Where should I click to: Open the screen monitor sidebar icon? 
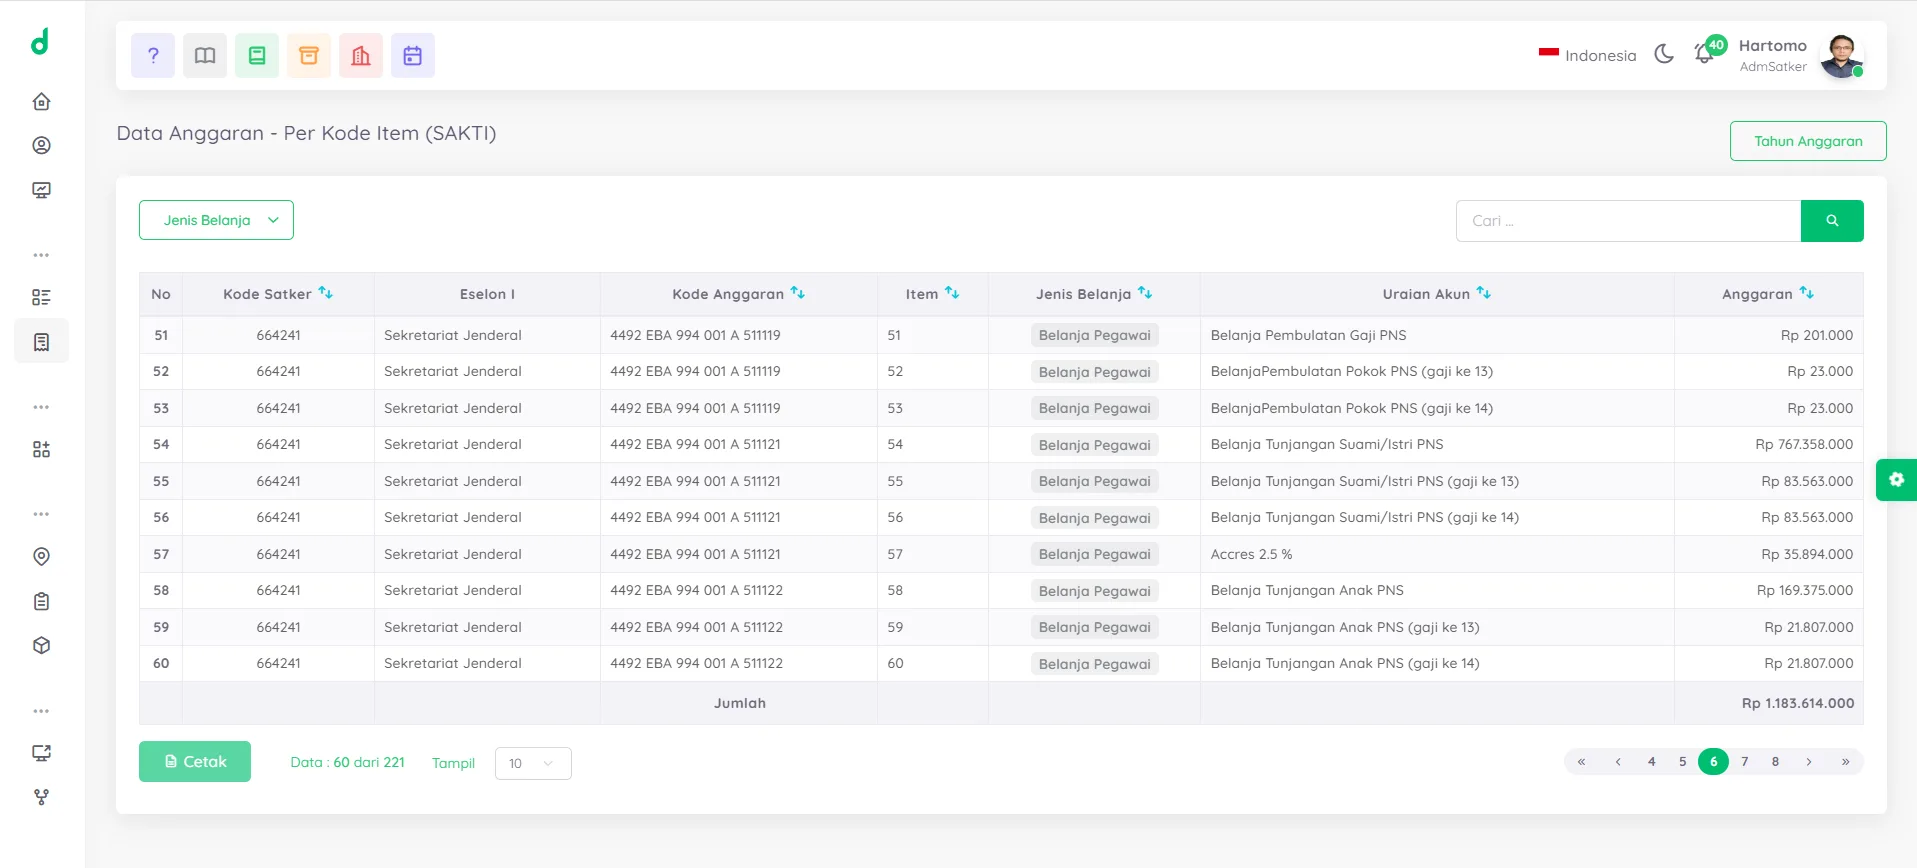(x=41, y=753)
